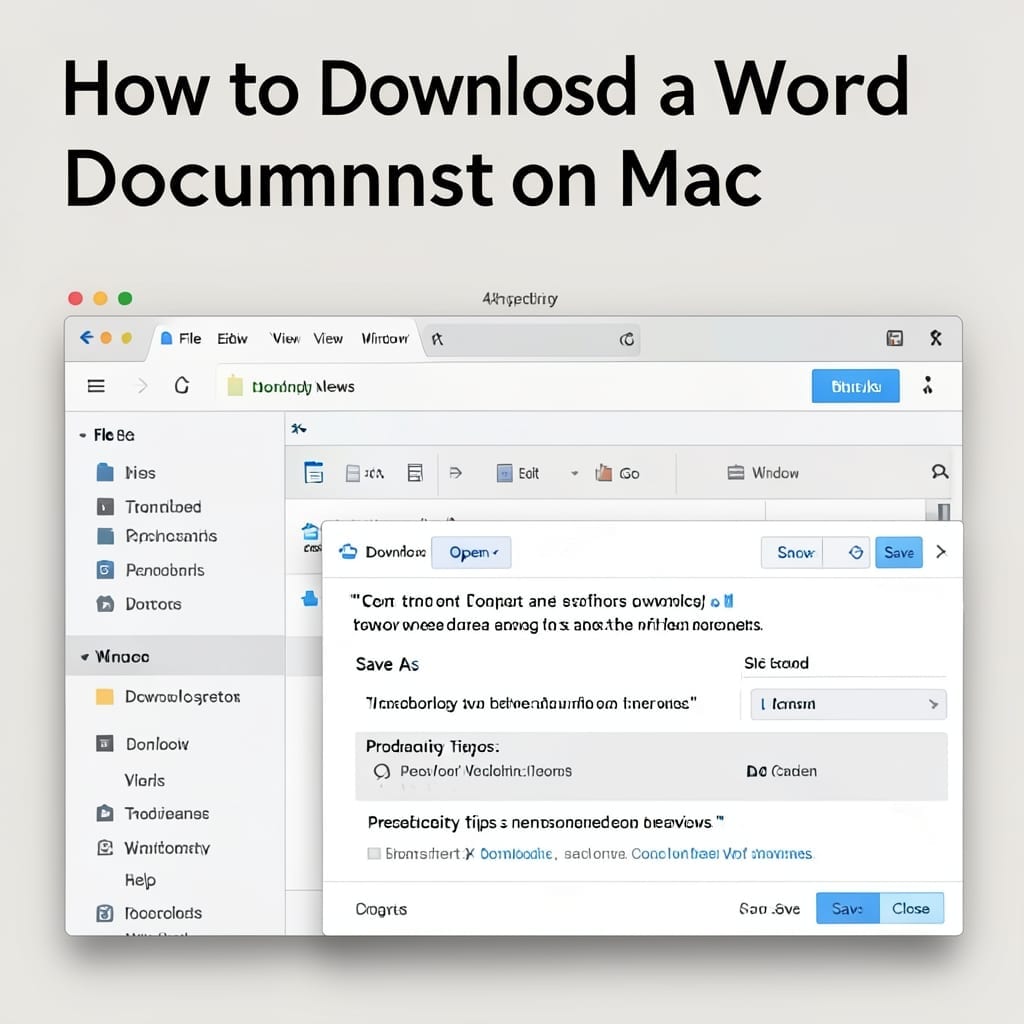Select Tooorolods in sidebar

click(149, 913)
